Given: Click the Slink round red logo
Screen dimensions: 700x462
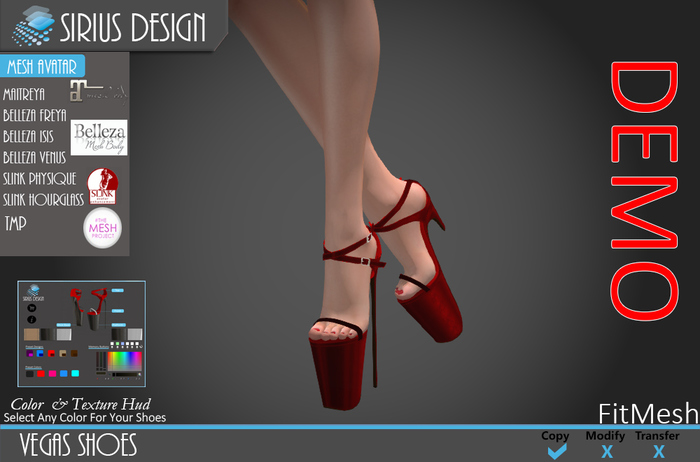Looking at the screenshot, I should [103, 186].
